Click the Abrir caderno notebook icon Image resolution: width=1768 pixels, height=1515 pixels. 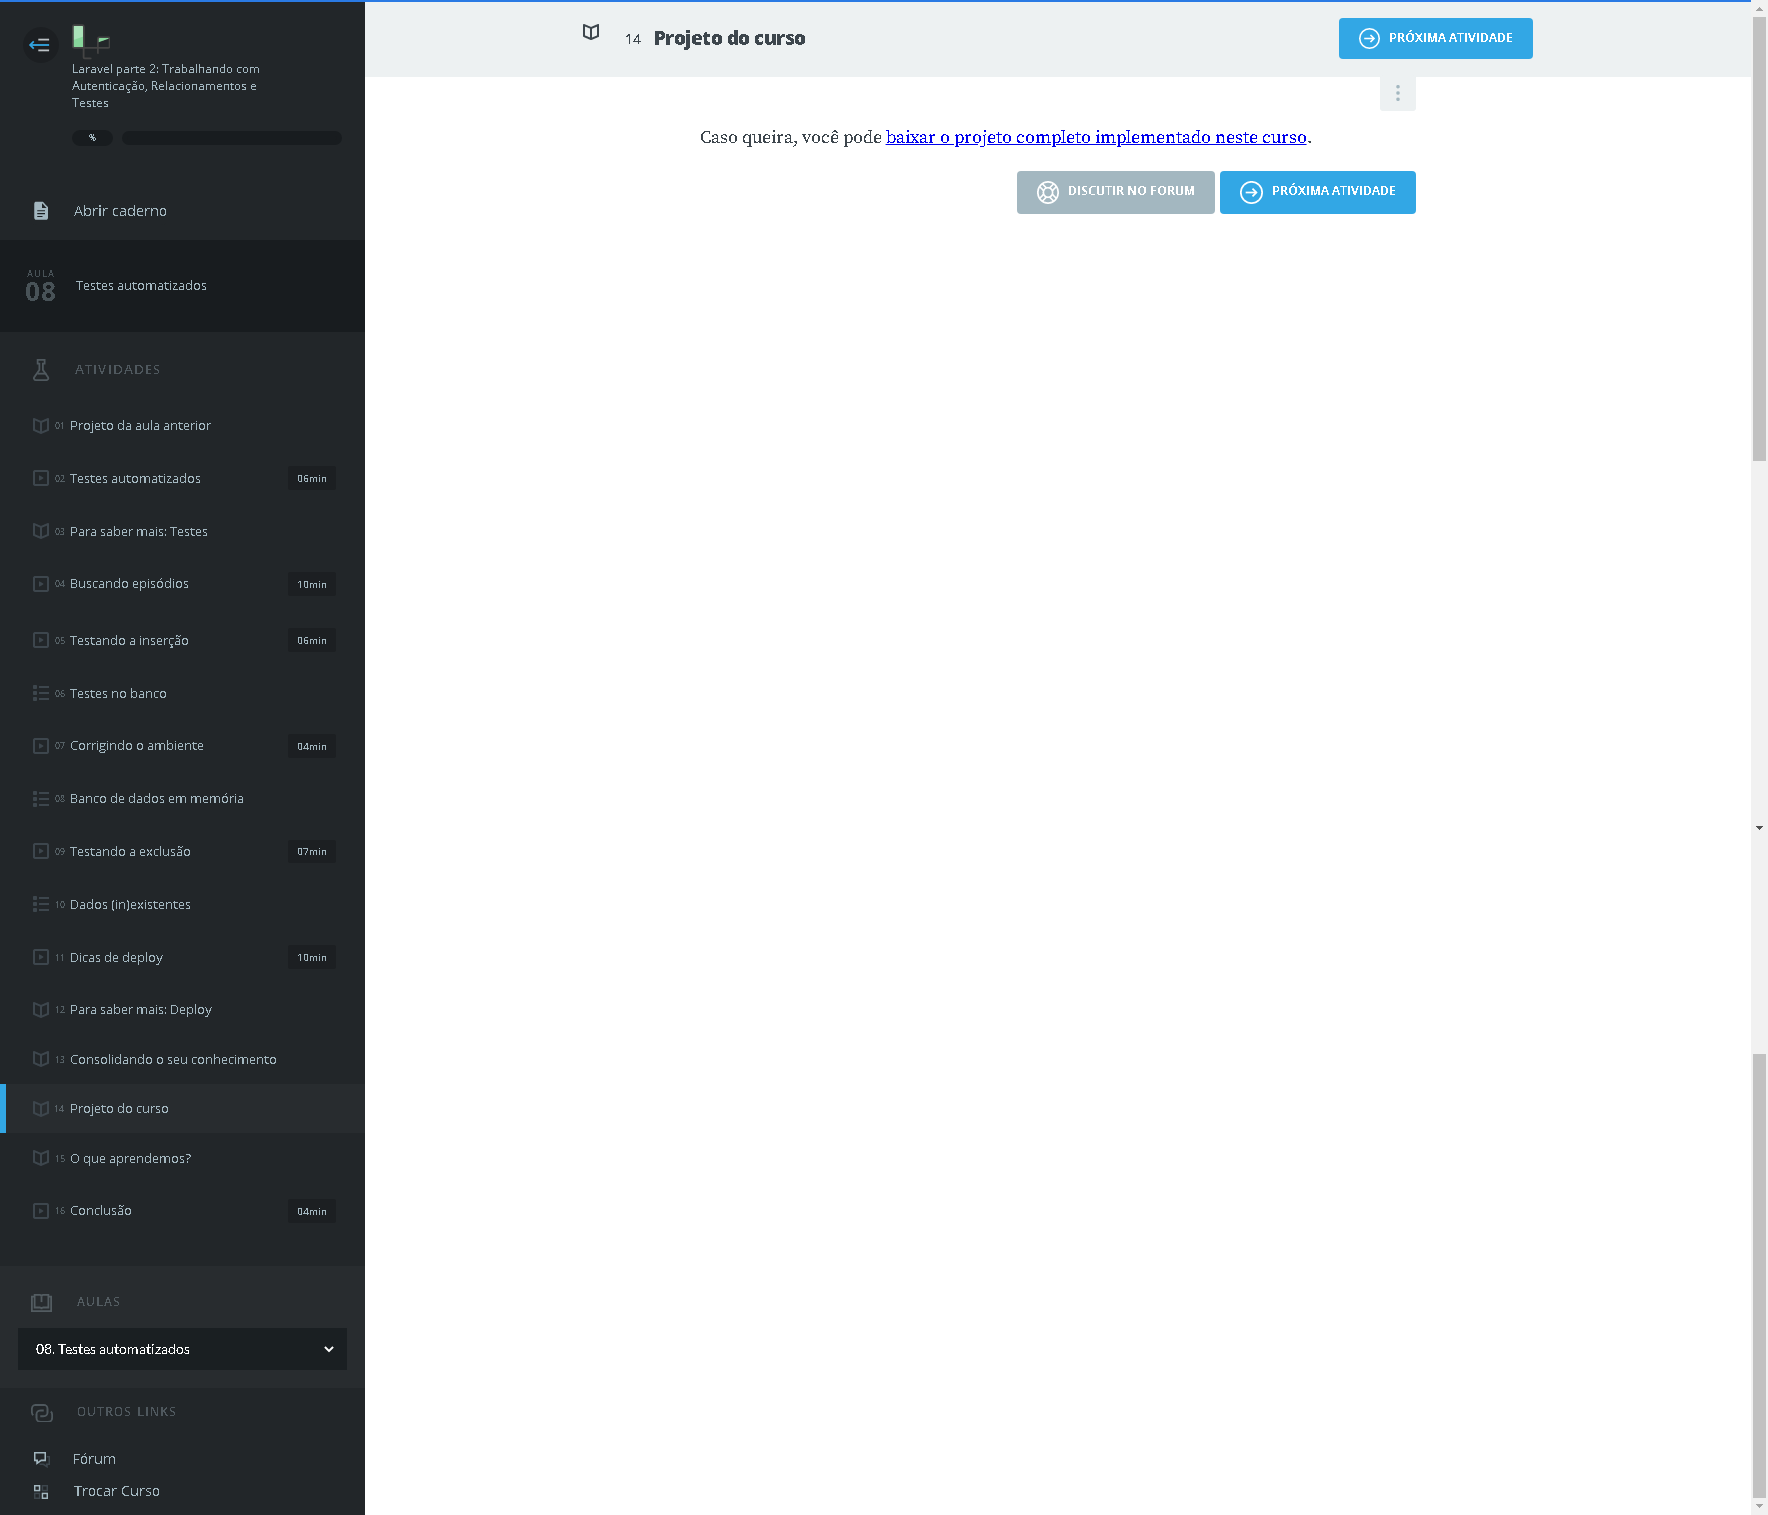41,211
